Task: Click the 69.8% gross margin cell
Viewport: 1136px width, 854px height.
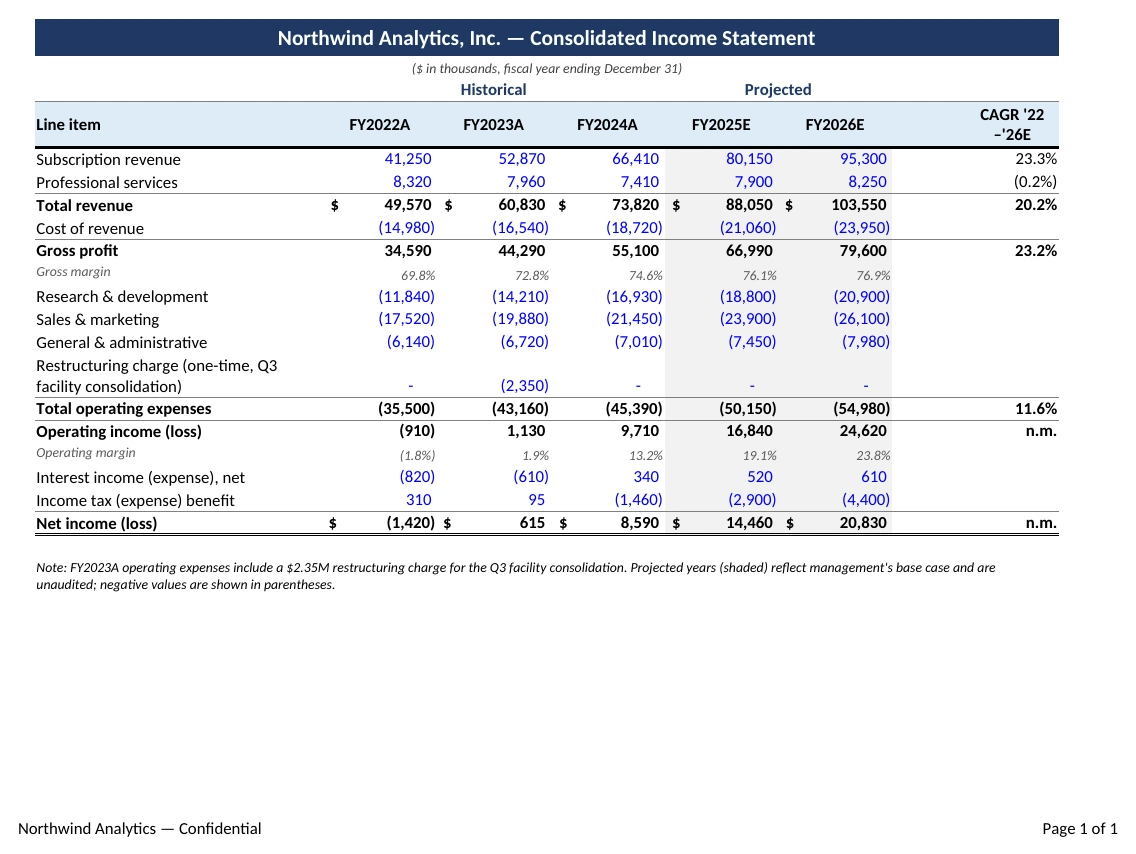Action: tap(418, 275)
